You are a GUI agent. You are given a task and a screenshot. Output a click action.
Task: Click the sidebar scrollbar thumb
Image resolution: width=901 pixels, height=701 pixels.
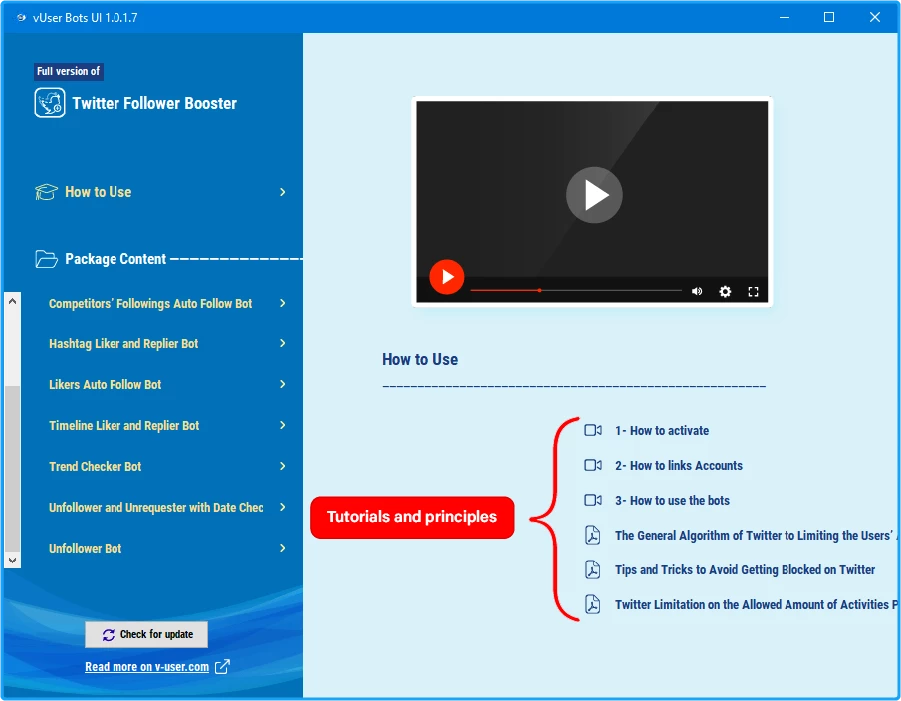click(13, 468)
